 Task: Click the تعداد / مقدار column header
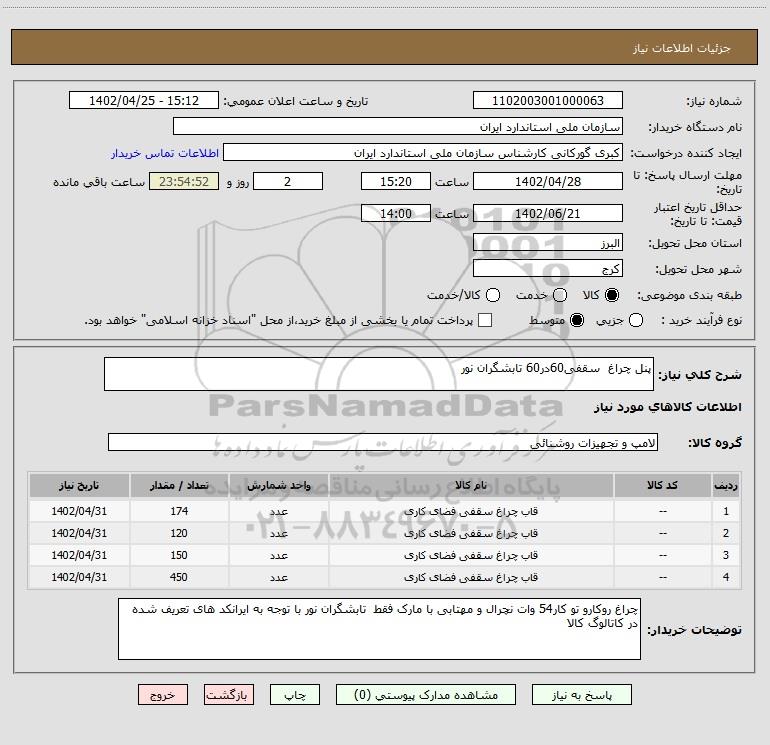179,486
